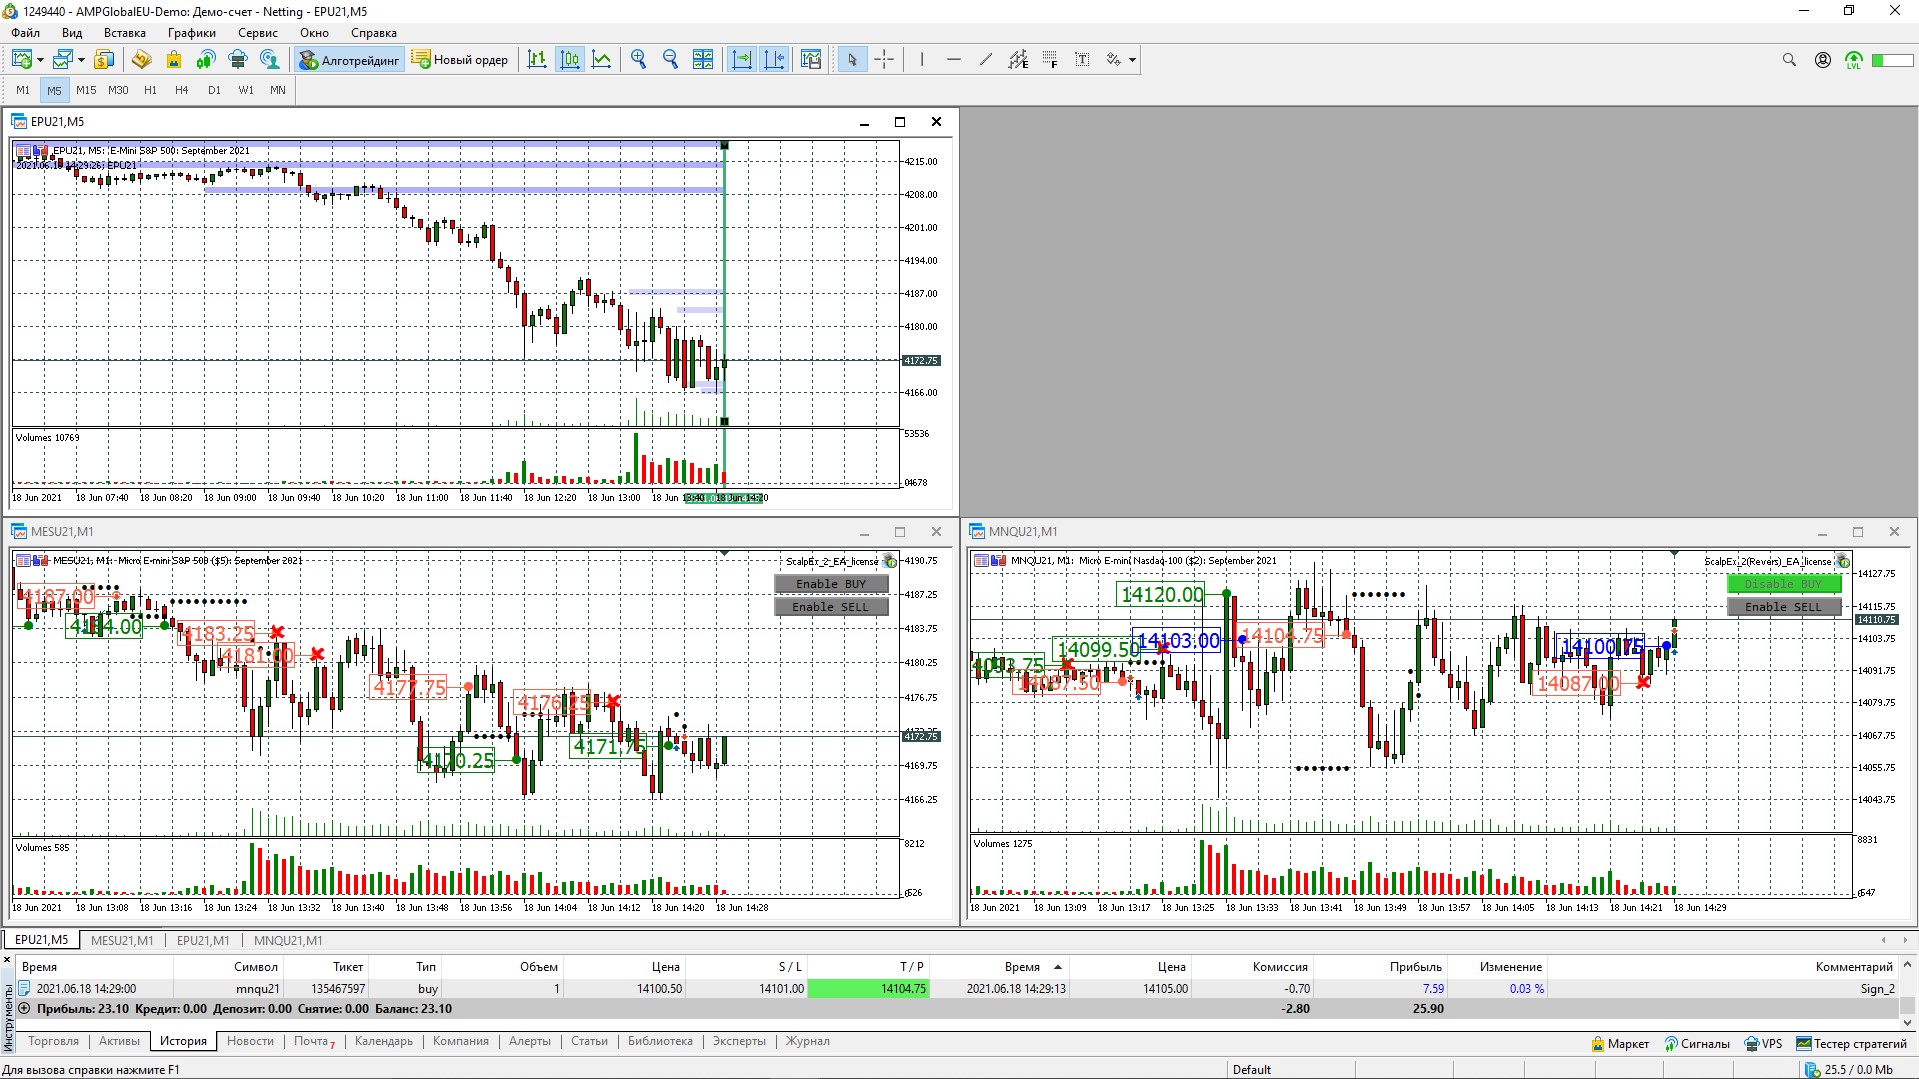The image size is (1919, 1079).
Task: Select the crosshair tool
Action: click(x=884, y=60)
